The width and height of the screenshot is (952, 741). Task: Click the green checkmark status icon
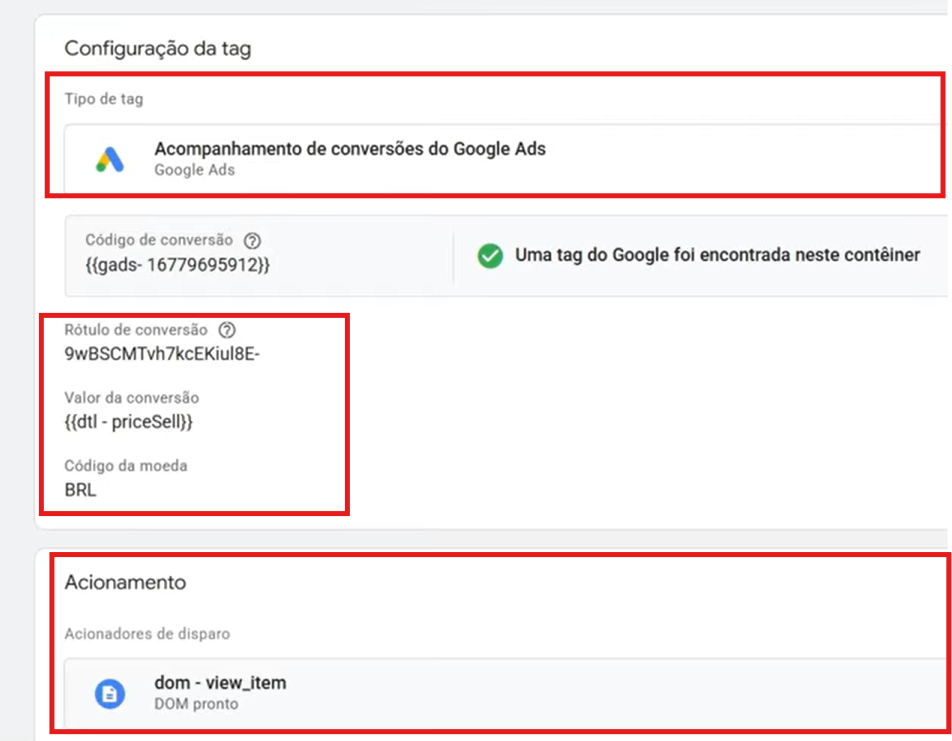coord(490,255)
